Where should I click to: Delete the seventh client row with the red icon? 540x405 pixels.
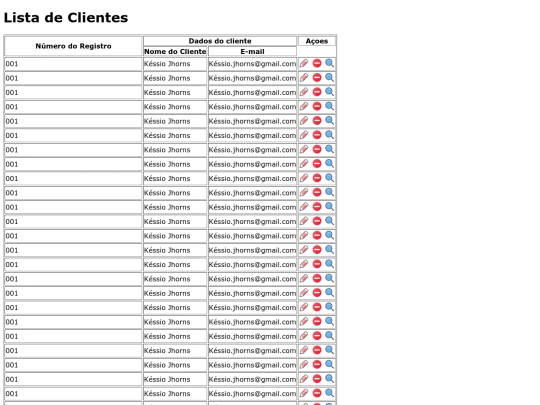point(317,149)
